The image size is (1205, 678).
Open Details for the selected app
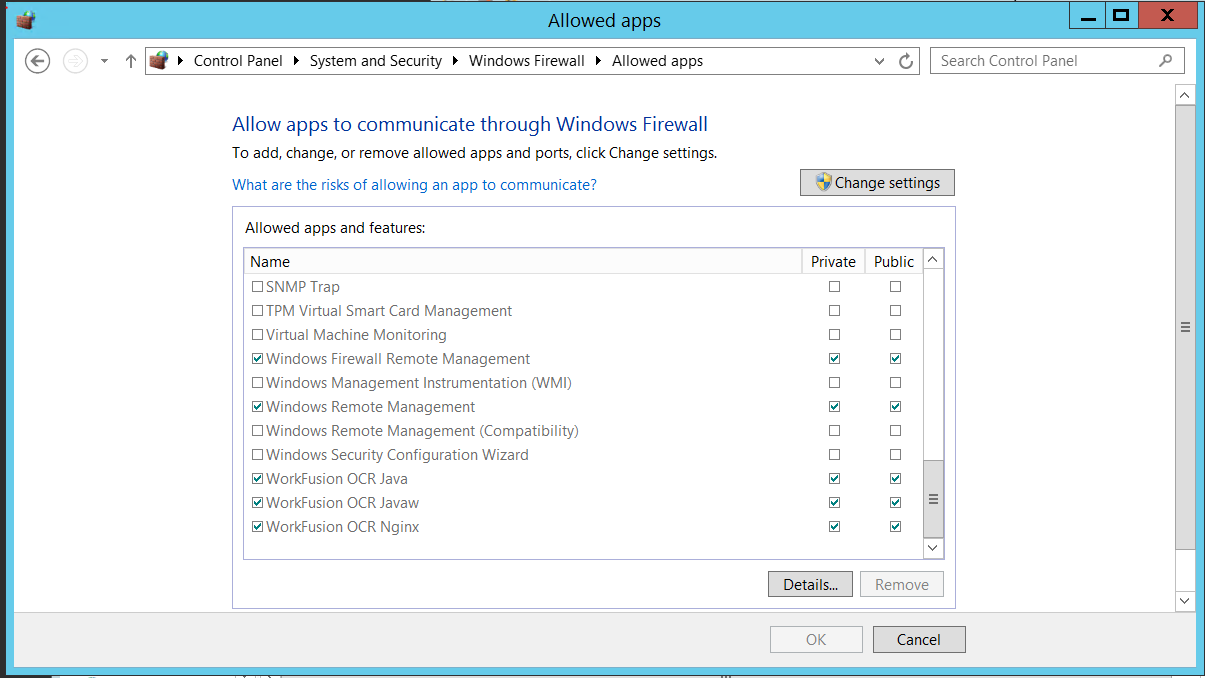pos(810,585)
